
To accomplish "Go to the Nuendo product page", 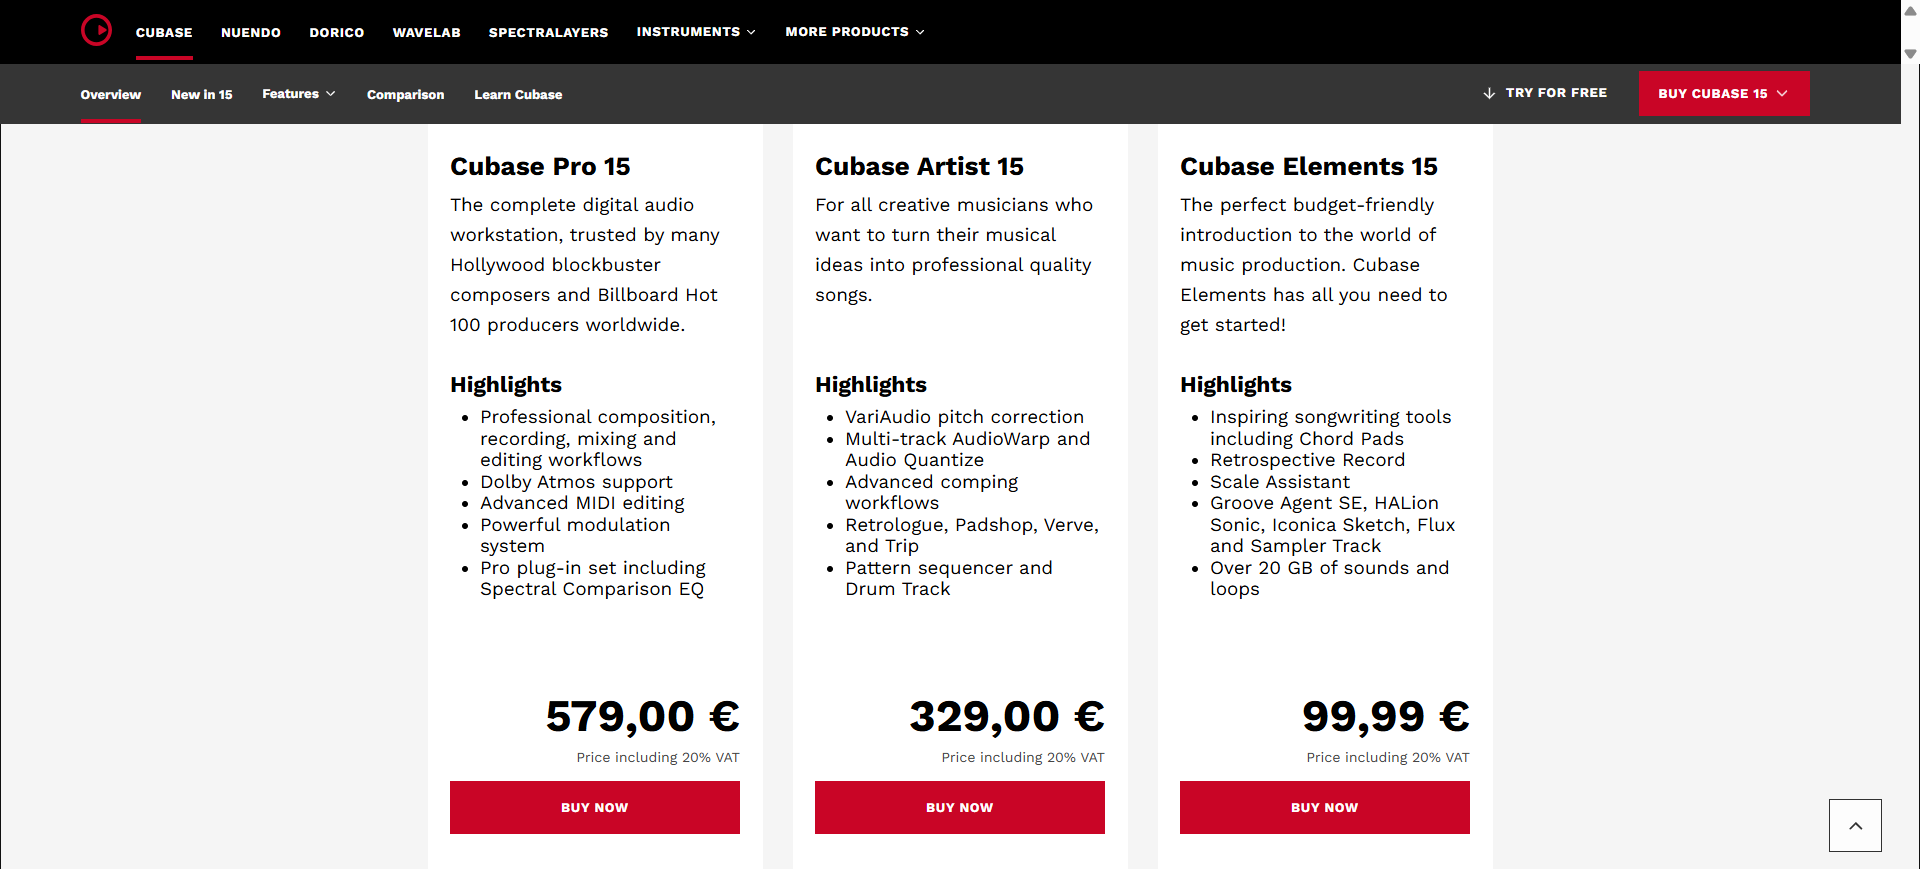I will pos(251,32).
